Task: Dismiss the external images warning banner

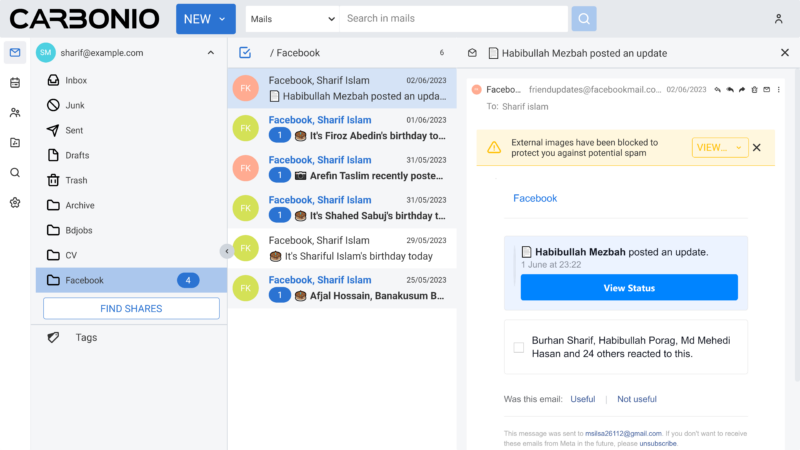Action: pyautogui.click(x=757, y=147)
